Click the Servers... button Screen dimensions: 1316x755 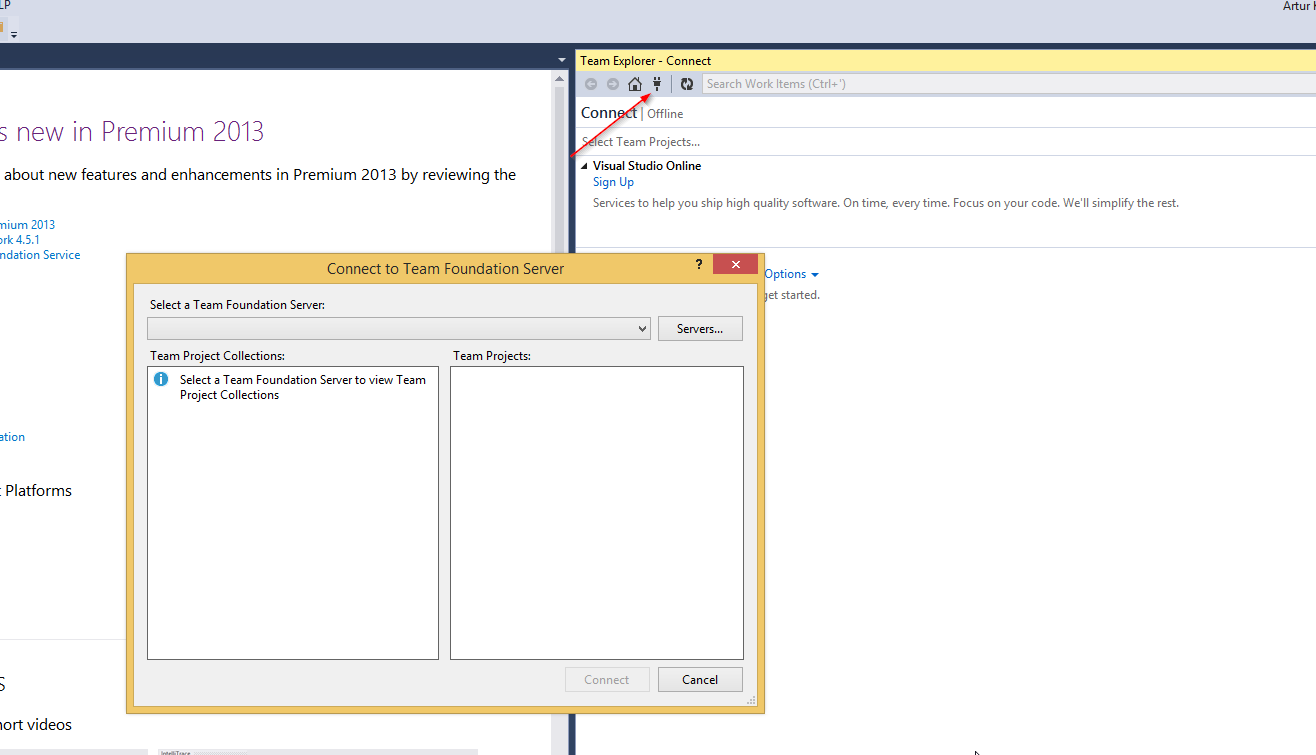tap(700, 329)
